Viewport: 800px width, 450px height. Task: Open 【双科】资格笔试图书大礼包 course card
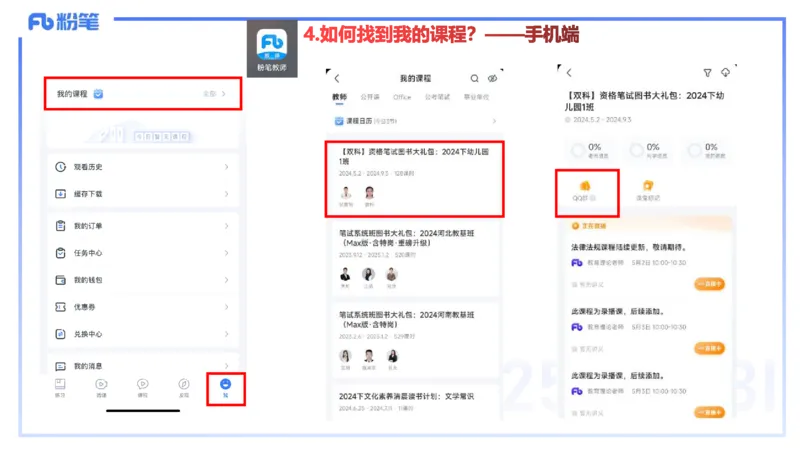click(x=415, y=179)
